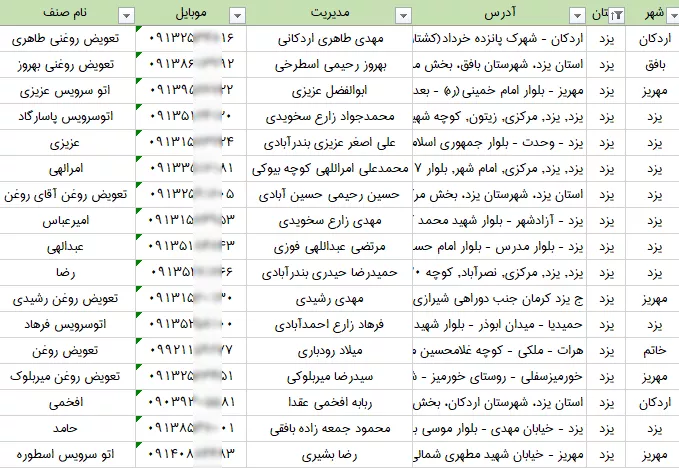Select the آدرس header label
679x468 pixels.
pyautogui.click(x=500, y=13)
